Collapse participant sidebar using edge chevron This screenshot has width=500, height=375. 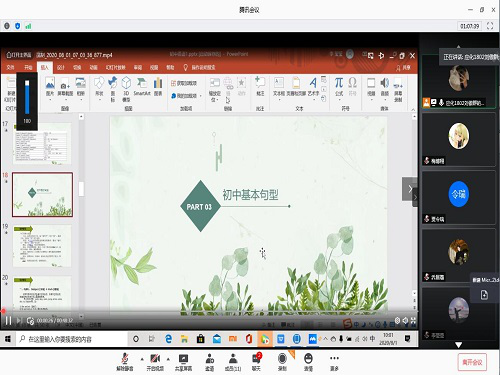click(415, 197)
